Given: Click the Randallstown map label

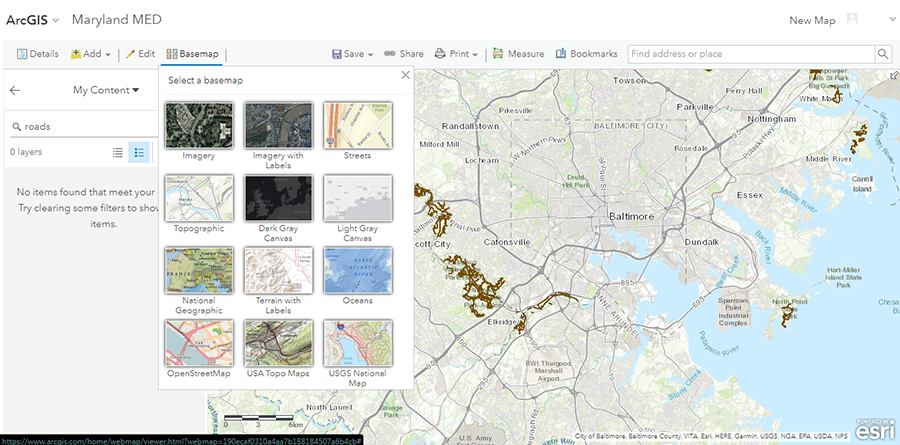Looking at the screenshot, I should point(470,126).
